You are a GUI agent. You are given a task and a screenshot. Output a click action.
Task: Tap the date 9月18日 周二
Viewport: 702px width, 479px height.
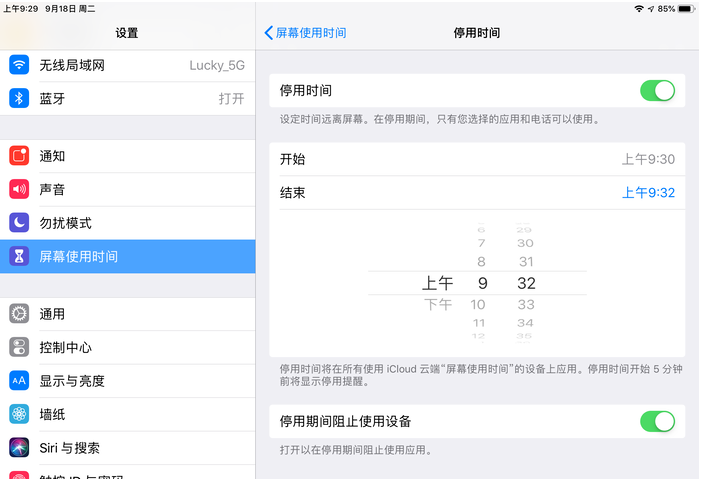(x=70, y=9)
